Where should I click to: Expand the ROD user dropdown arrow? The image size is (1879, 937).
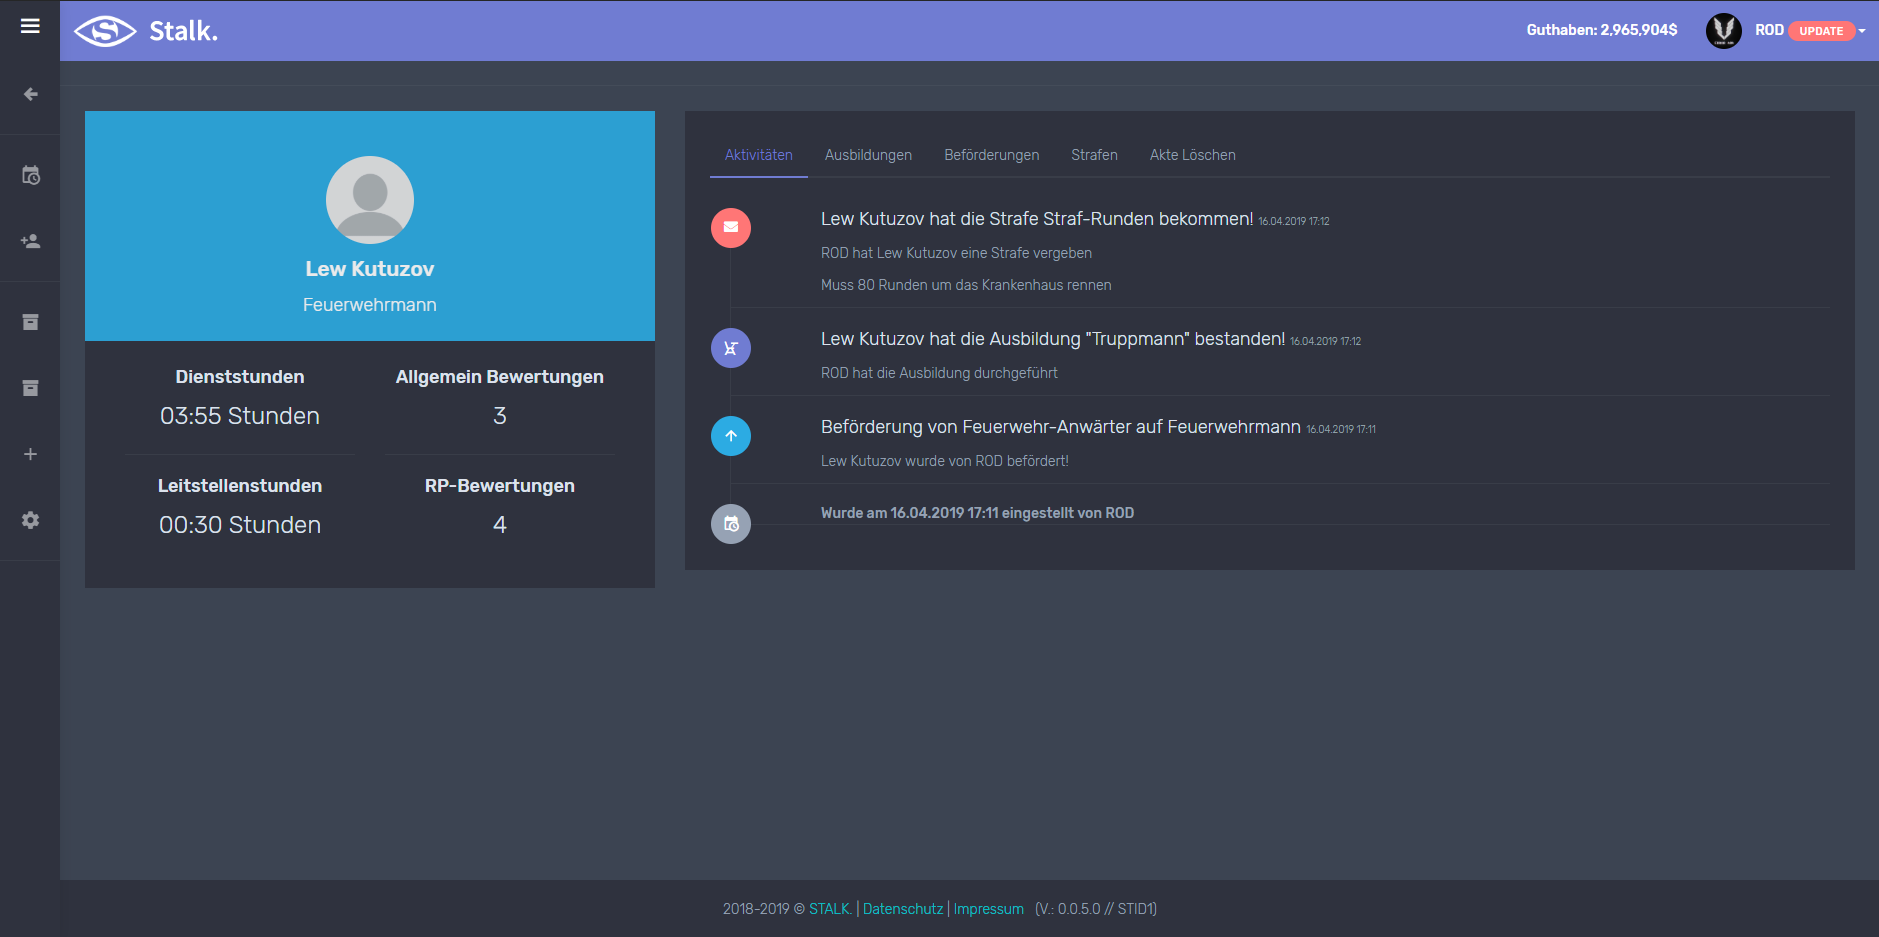(x=1862, y=31)
